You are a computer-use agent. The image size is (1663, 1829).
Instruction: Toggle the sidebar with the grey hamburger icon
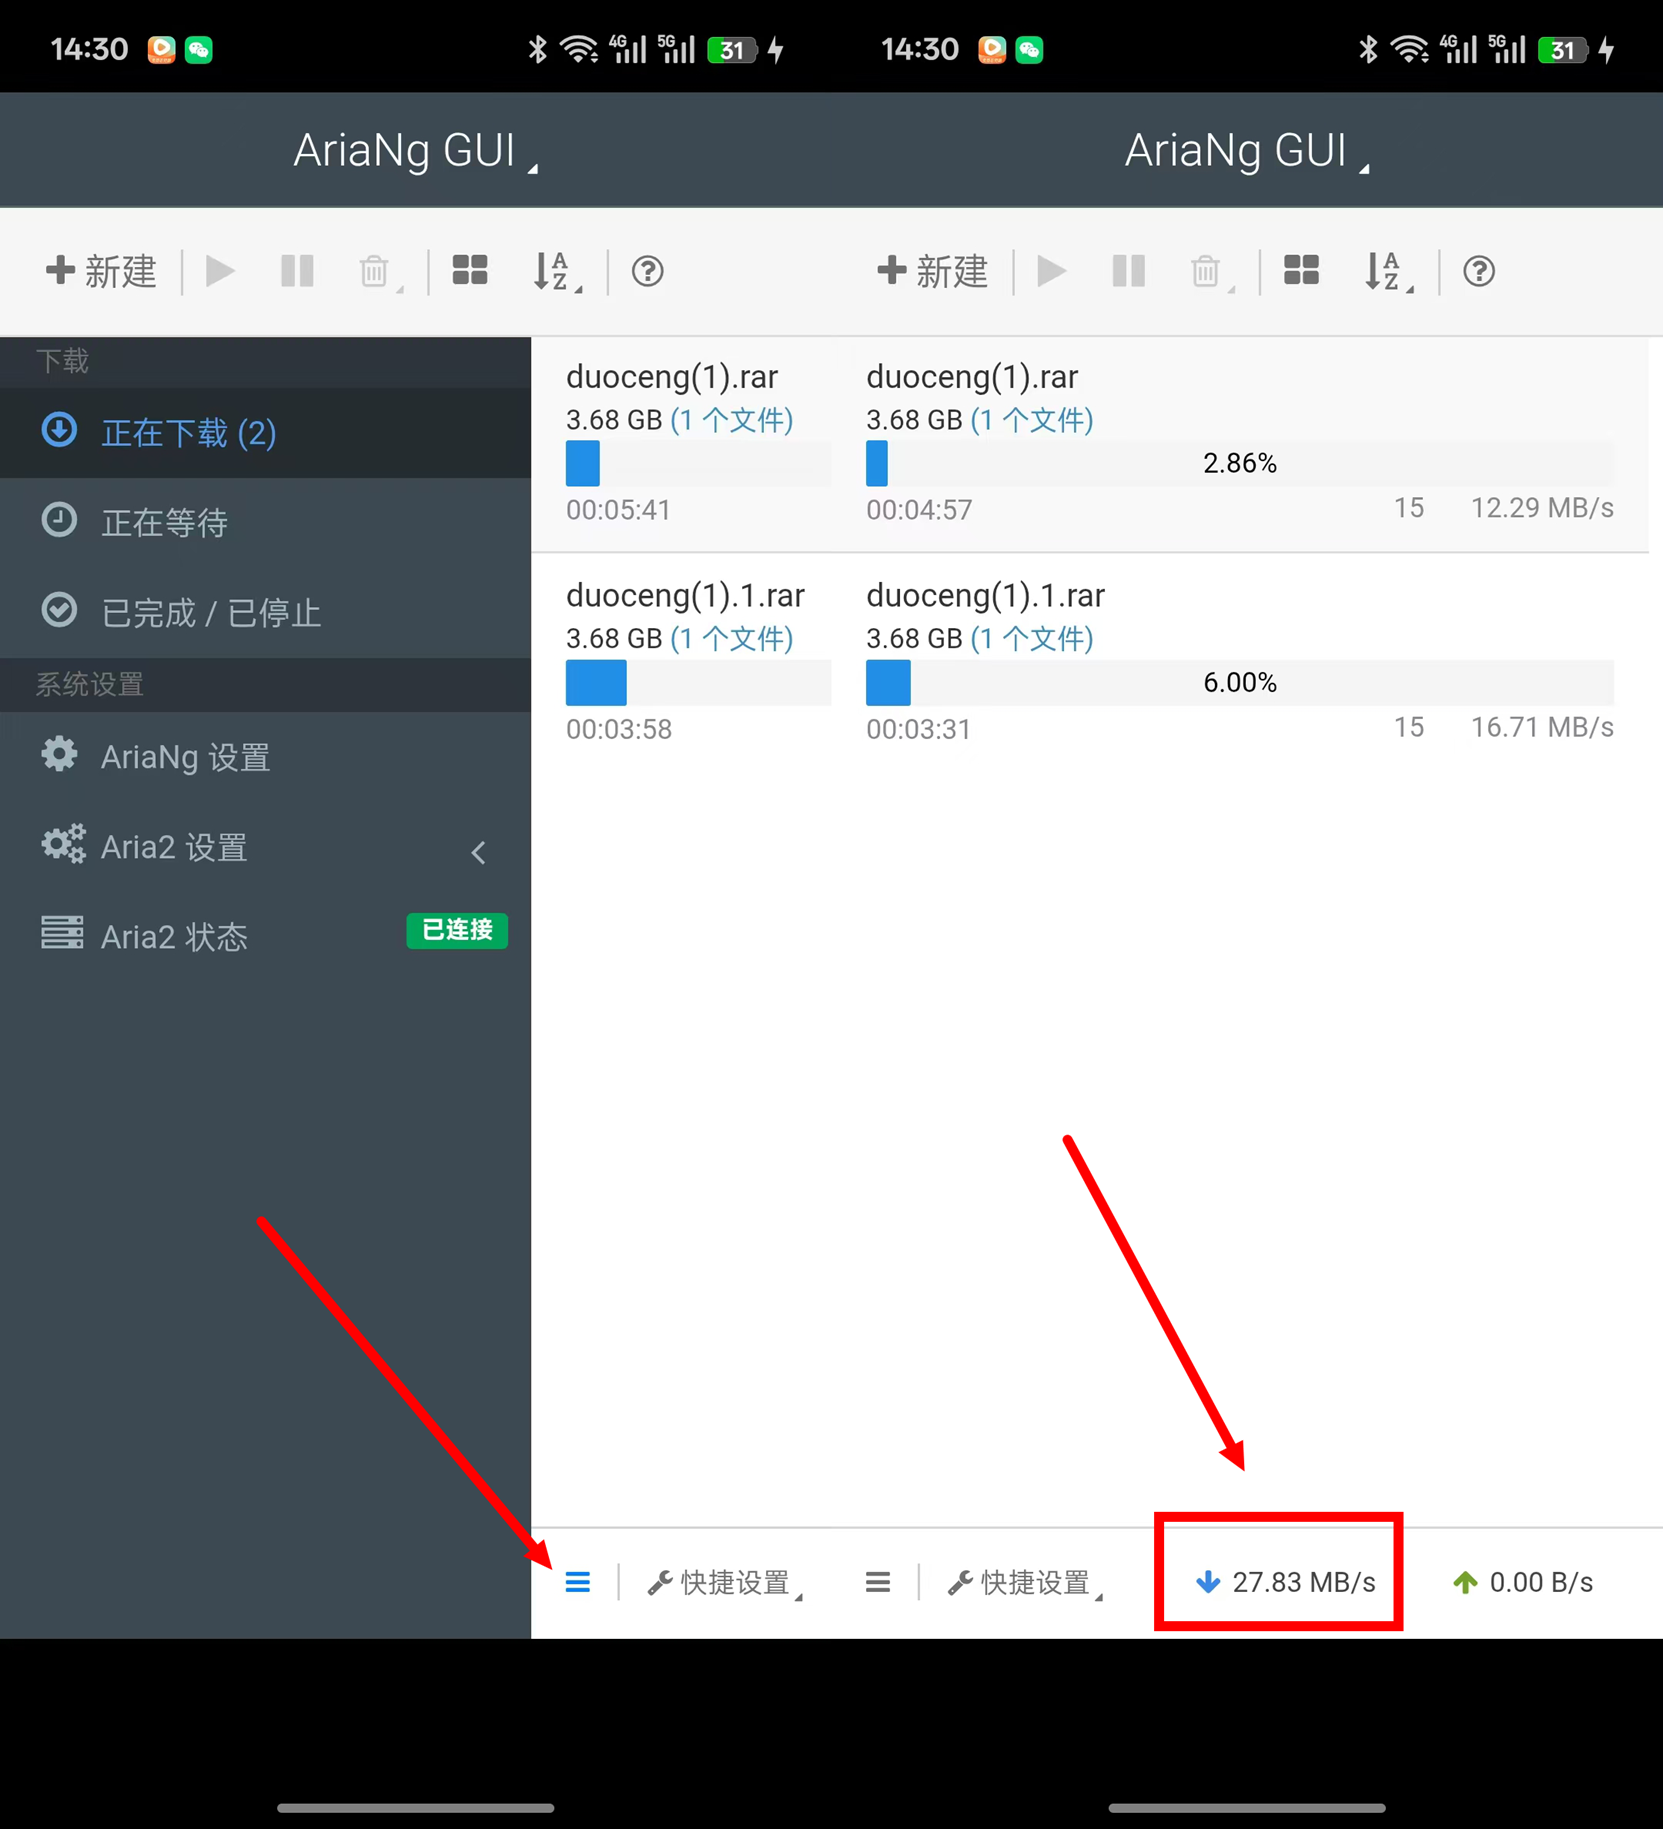tap(878, 1582)
